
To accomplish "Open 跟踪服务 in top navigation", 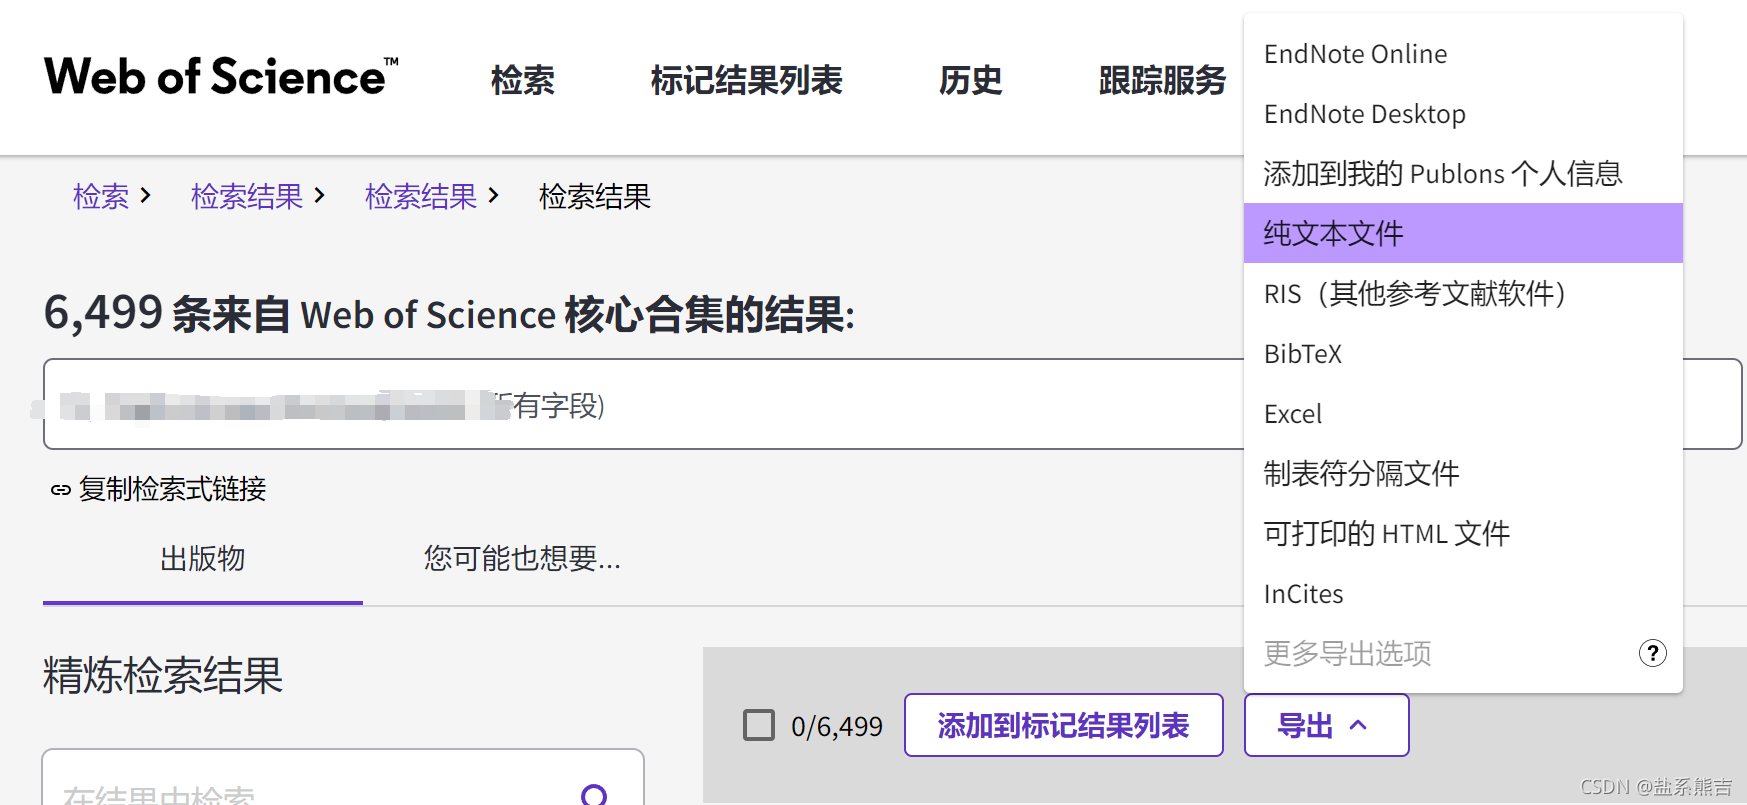I will (x=1162, y=80).
